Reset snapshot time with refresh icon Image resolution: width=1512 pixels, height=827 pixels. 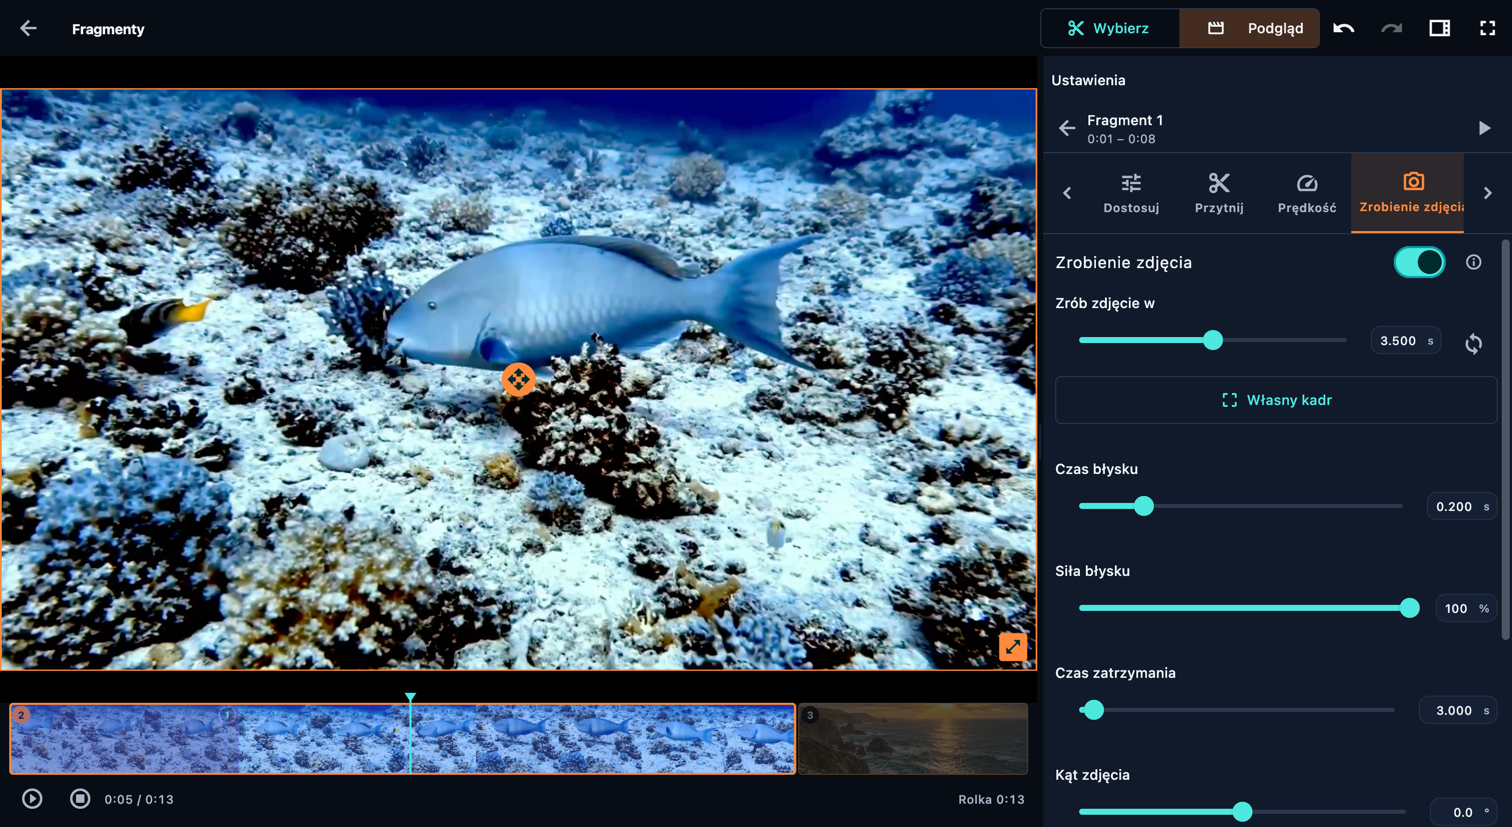click(x=1473, y=343)
